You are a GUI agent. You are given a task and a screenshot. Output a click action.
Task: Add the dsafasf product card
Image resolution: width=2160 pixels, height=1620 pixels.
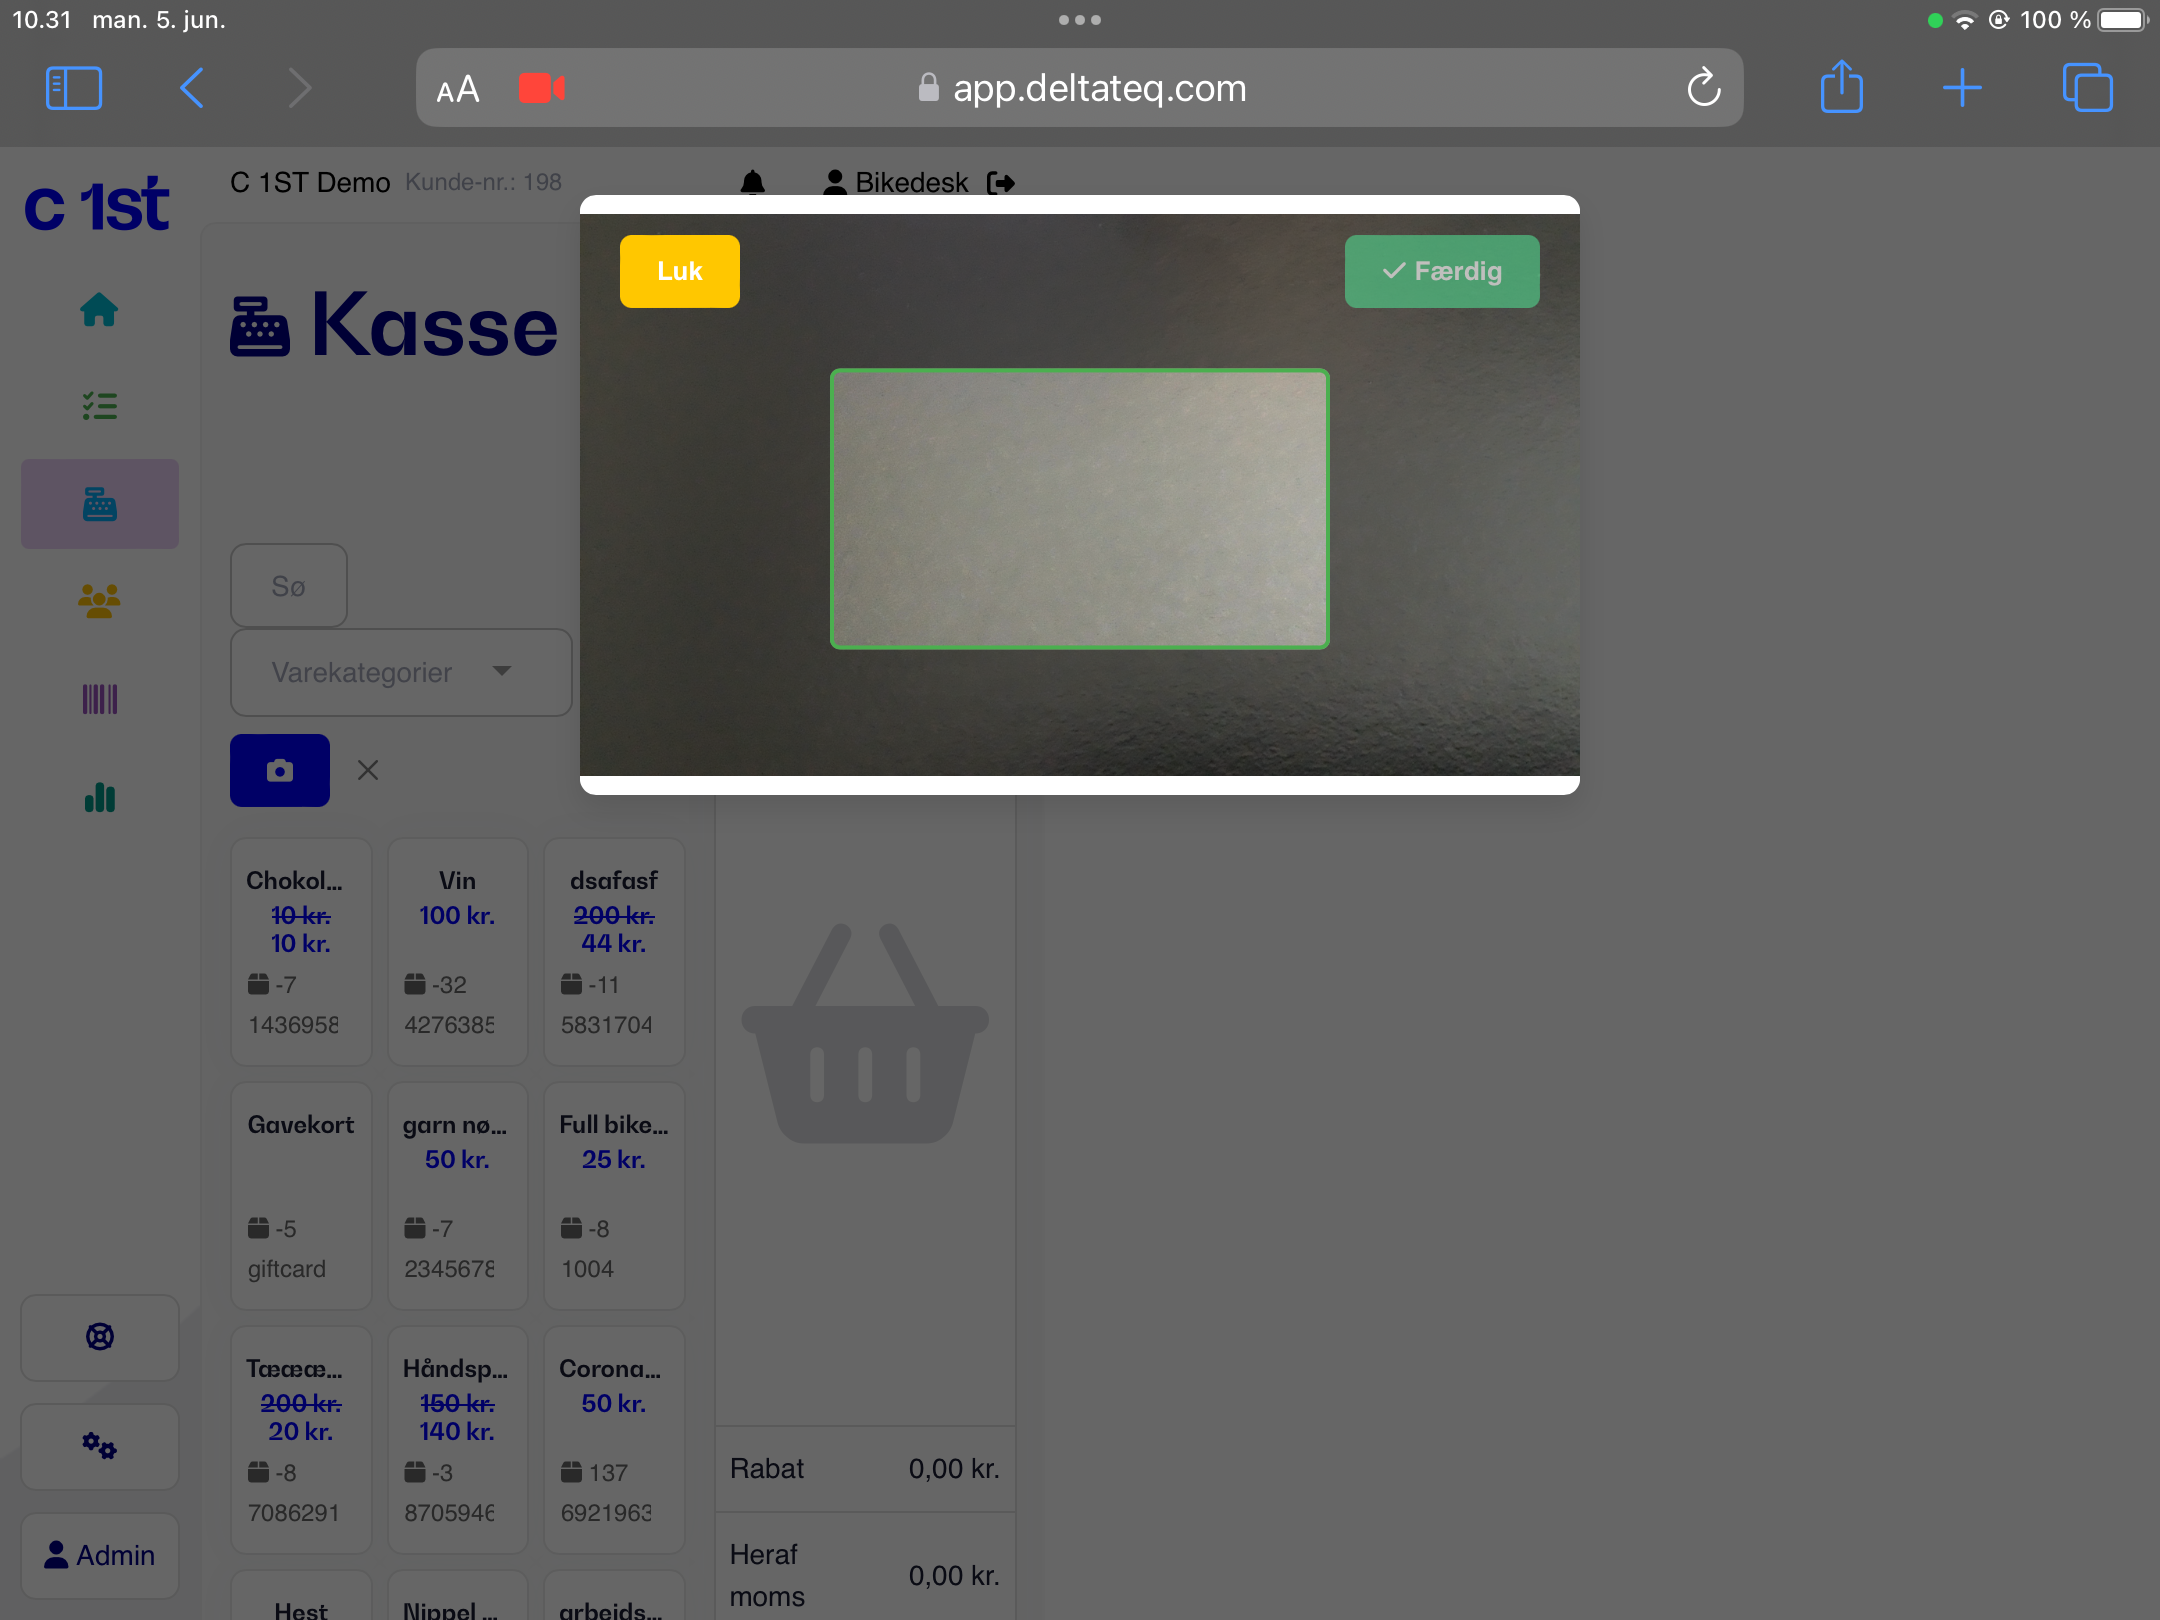click(614, 952)
